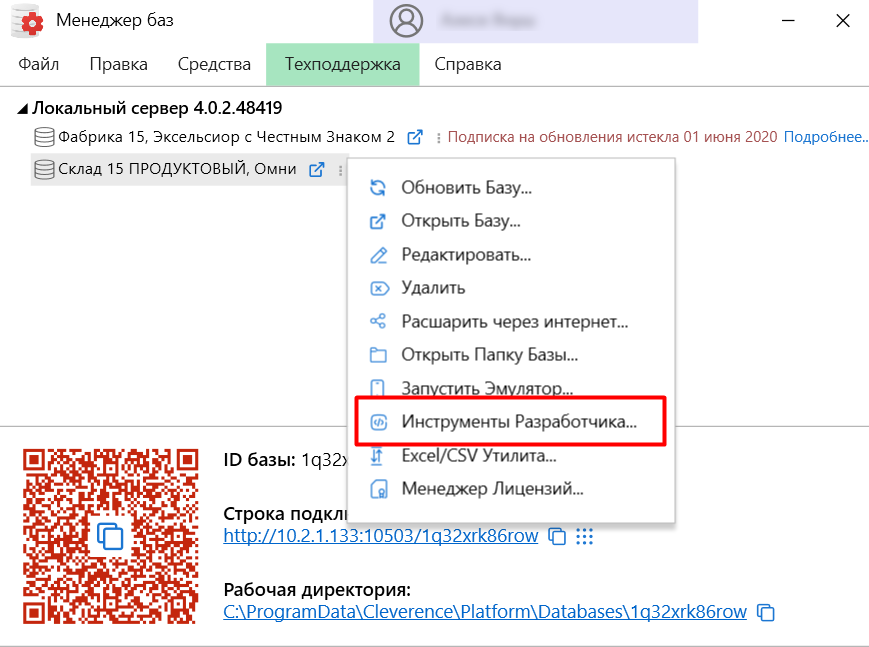Image resolution: width=869 pixels, height=647 pixels.
Task: Open the three-dot menu beside Фабрика 15
Action: click(438, 137)
